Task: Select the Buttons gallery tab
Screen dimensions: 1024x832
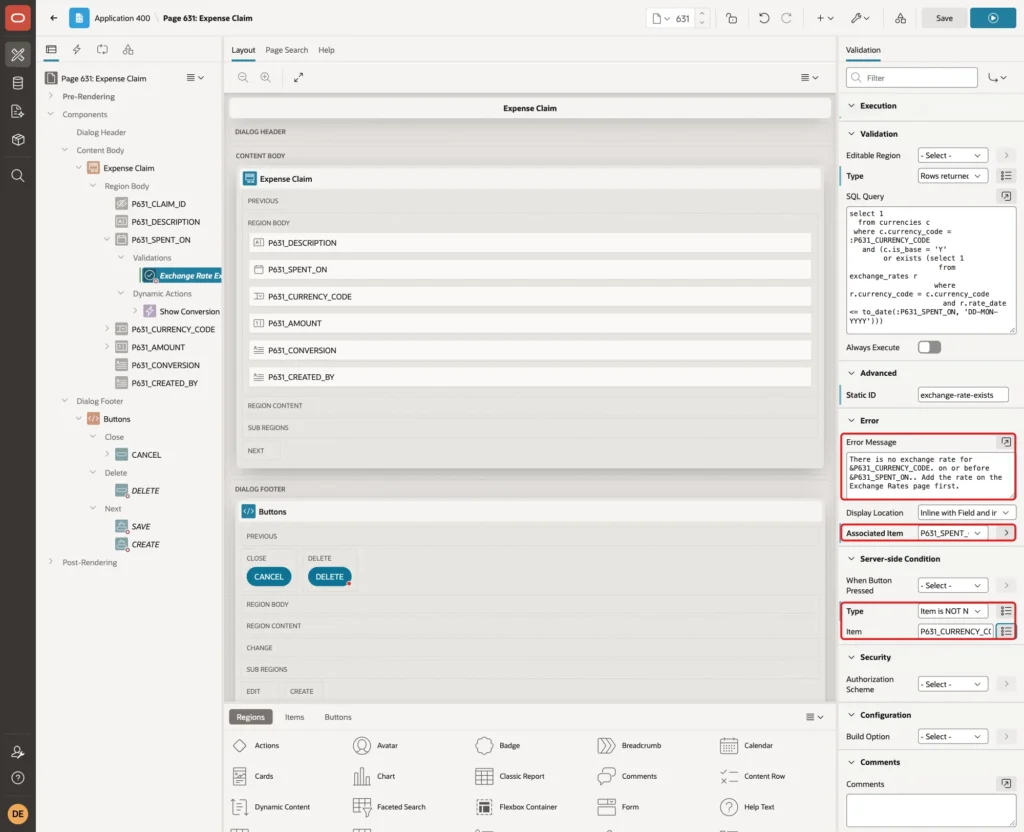Action: tap(338, 717)
